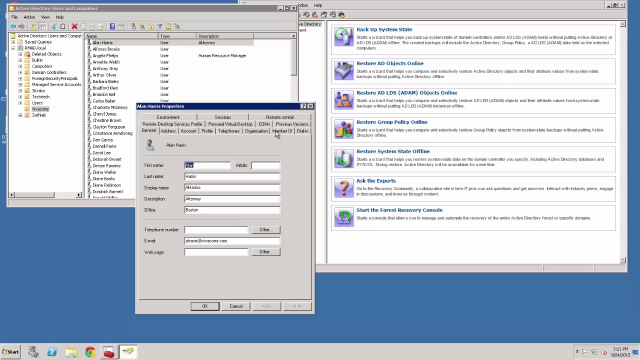Expand the Deleted Objects container
640x360 pixels.
point(20,54)
